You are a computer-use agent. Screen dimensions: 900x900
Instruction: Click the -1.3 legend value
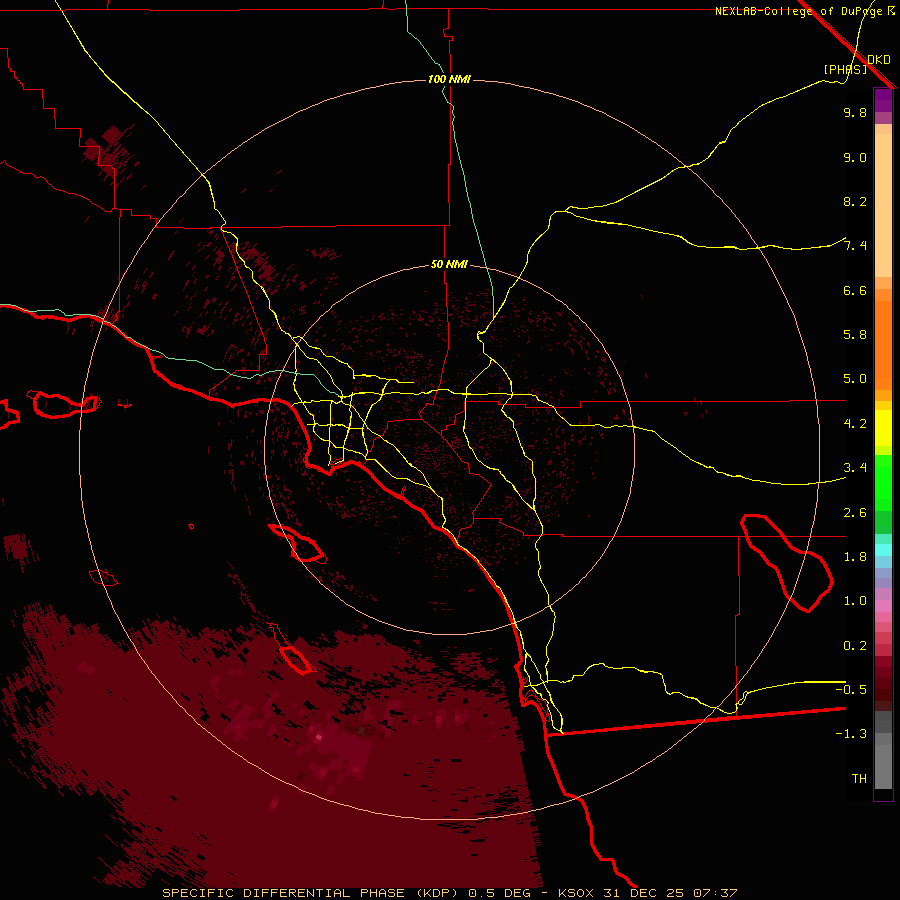[851, 734]
